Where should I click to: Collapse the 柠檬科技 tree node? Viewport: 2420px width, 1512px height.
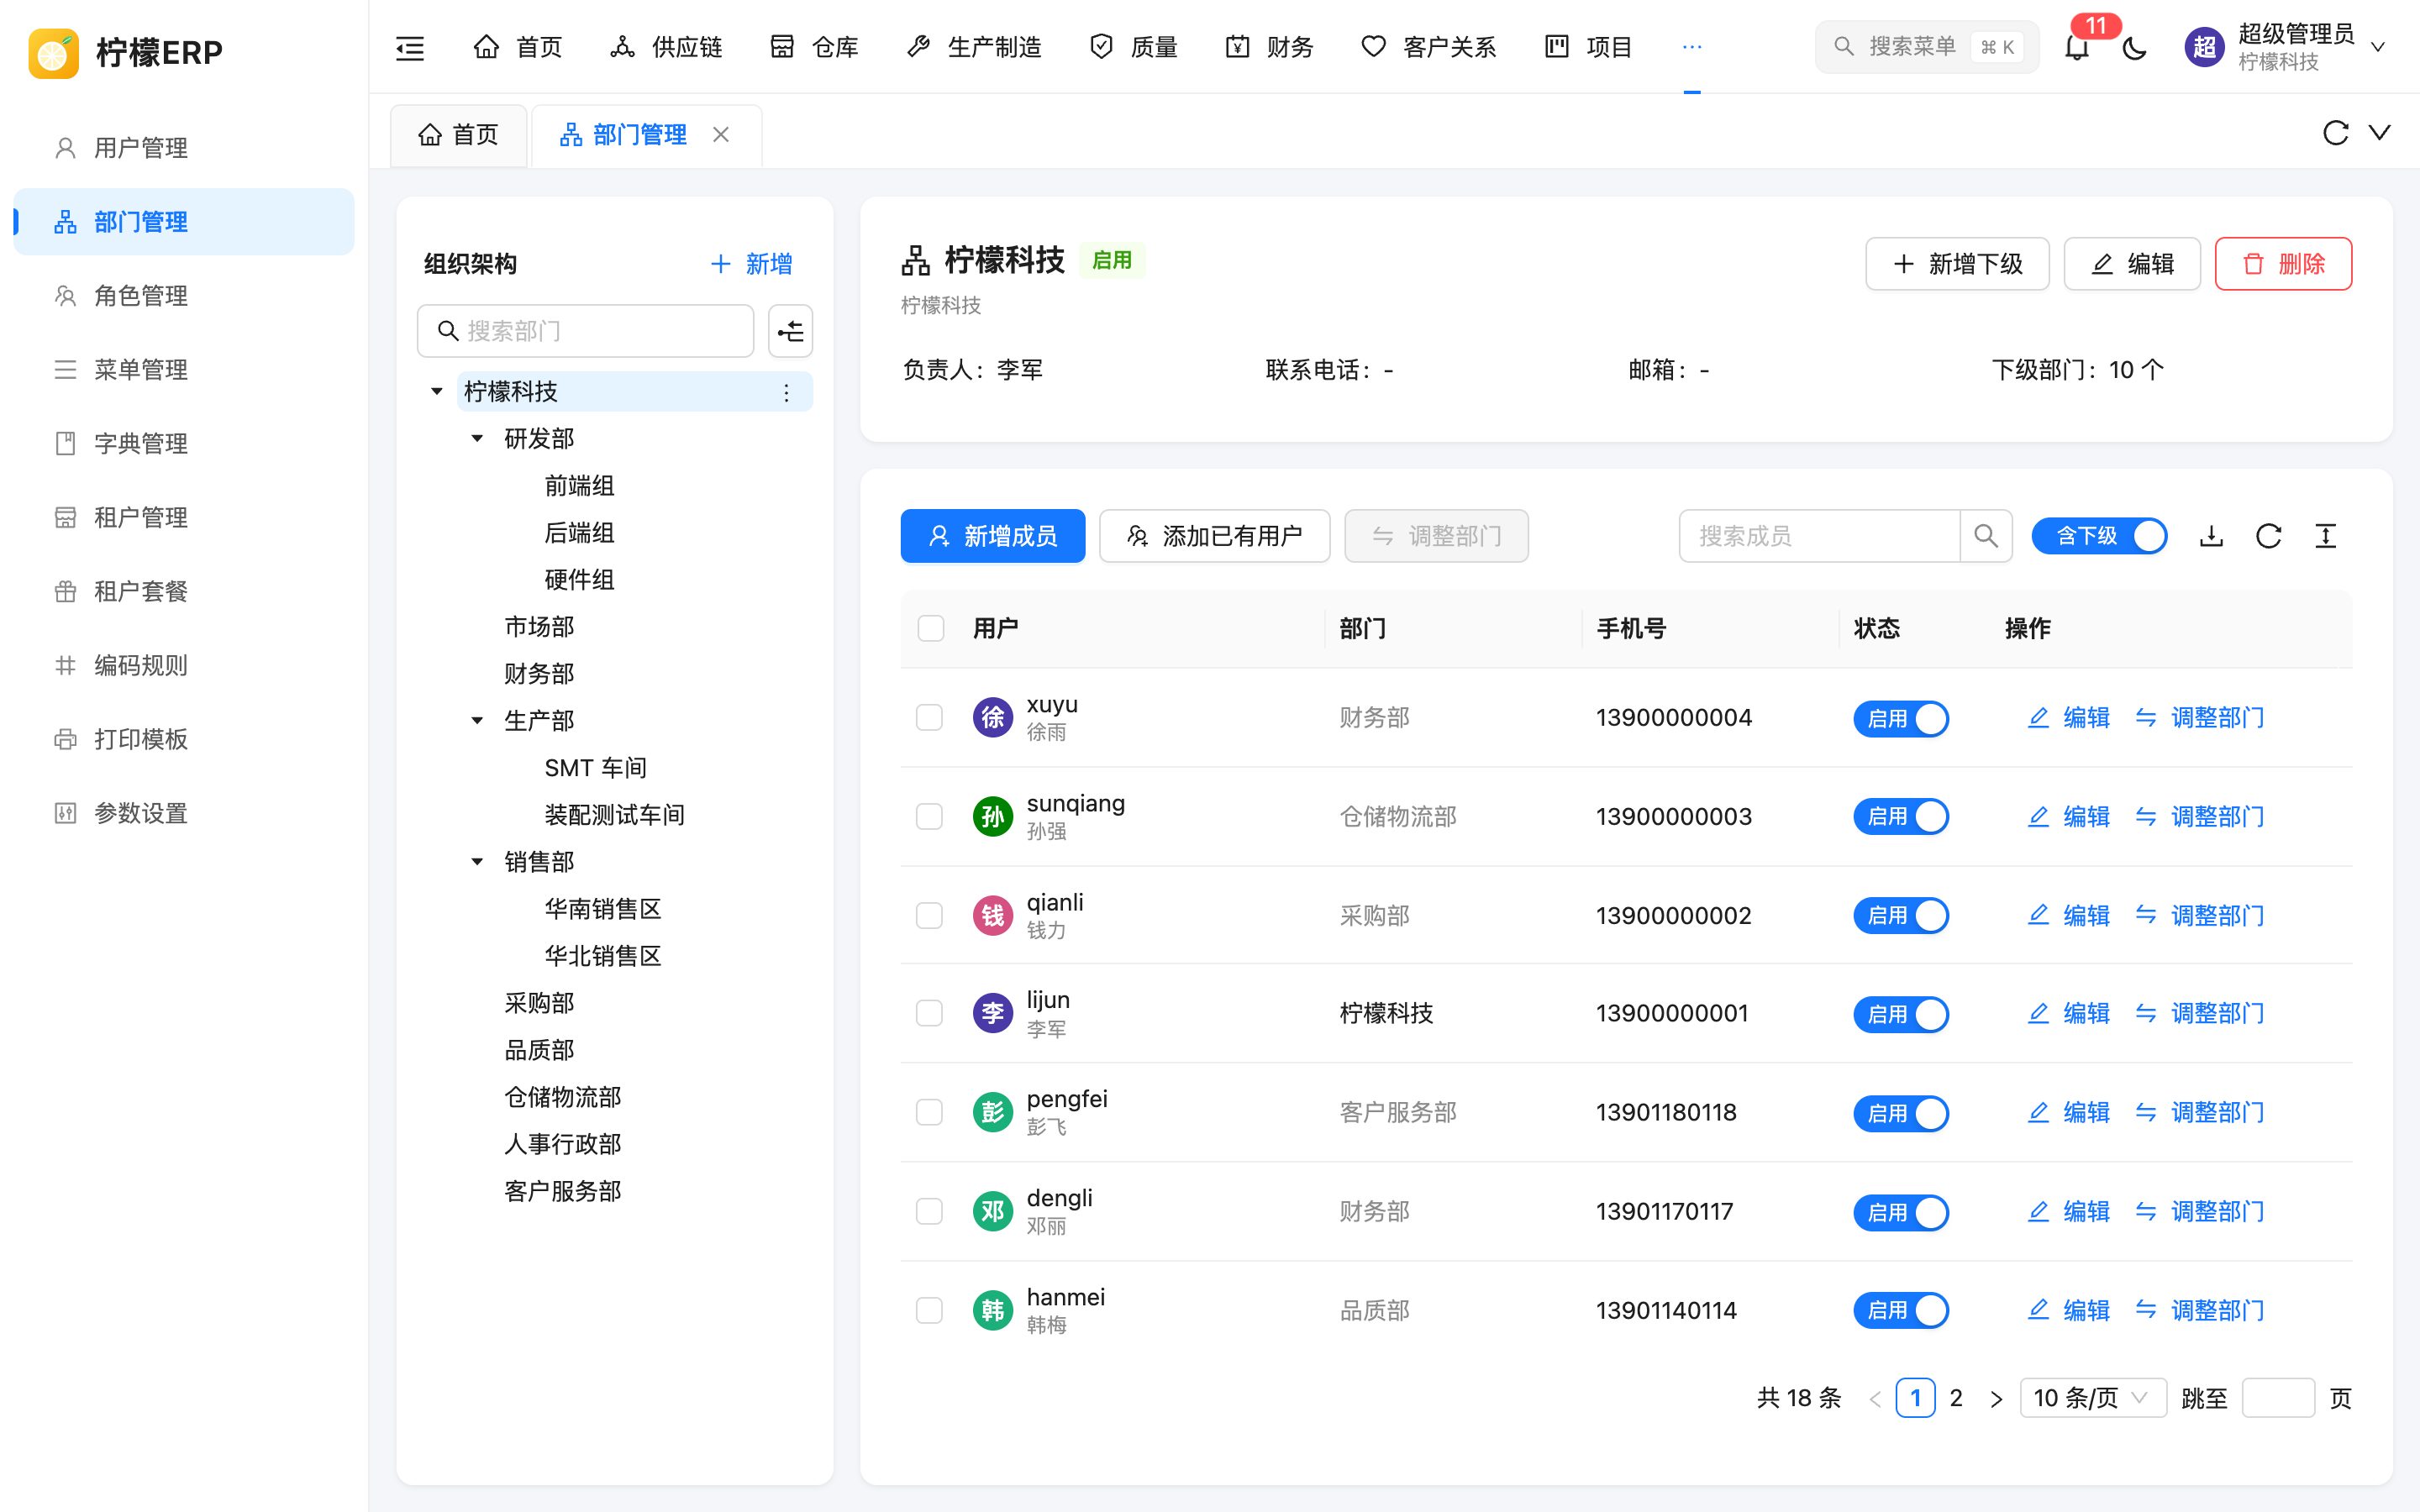click(436, 392)
